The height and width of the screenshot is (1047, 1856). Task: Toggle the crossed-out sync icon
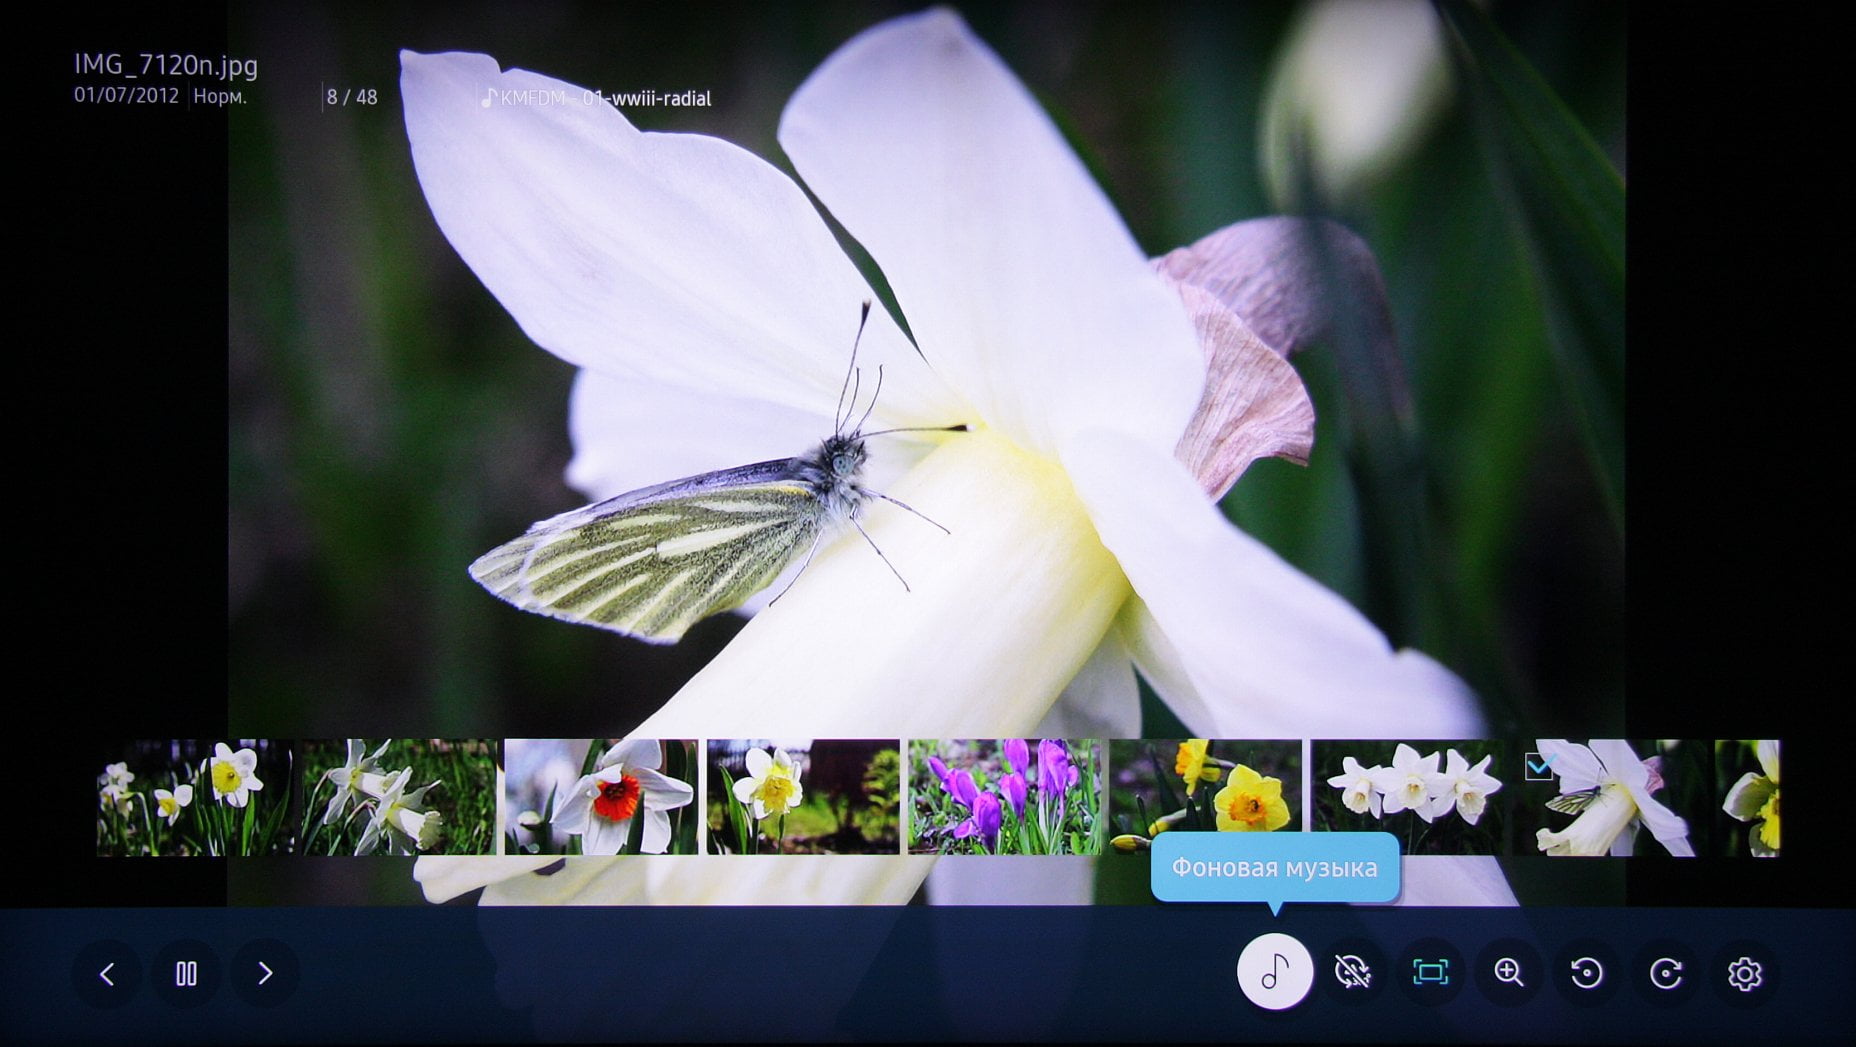(x=1352, y=972)
